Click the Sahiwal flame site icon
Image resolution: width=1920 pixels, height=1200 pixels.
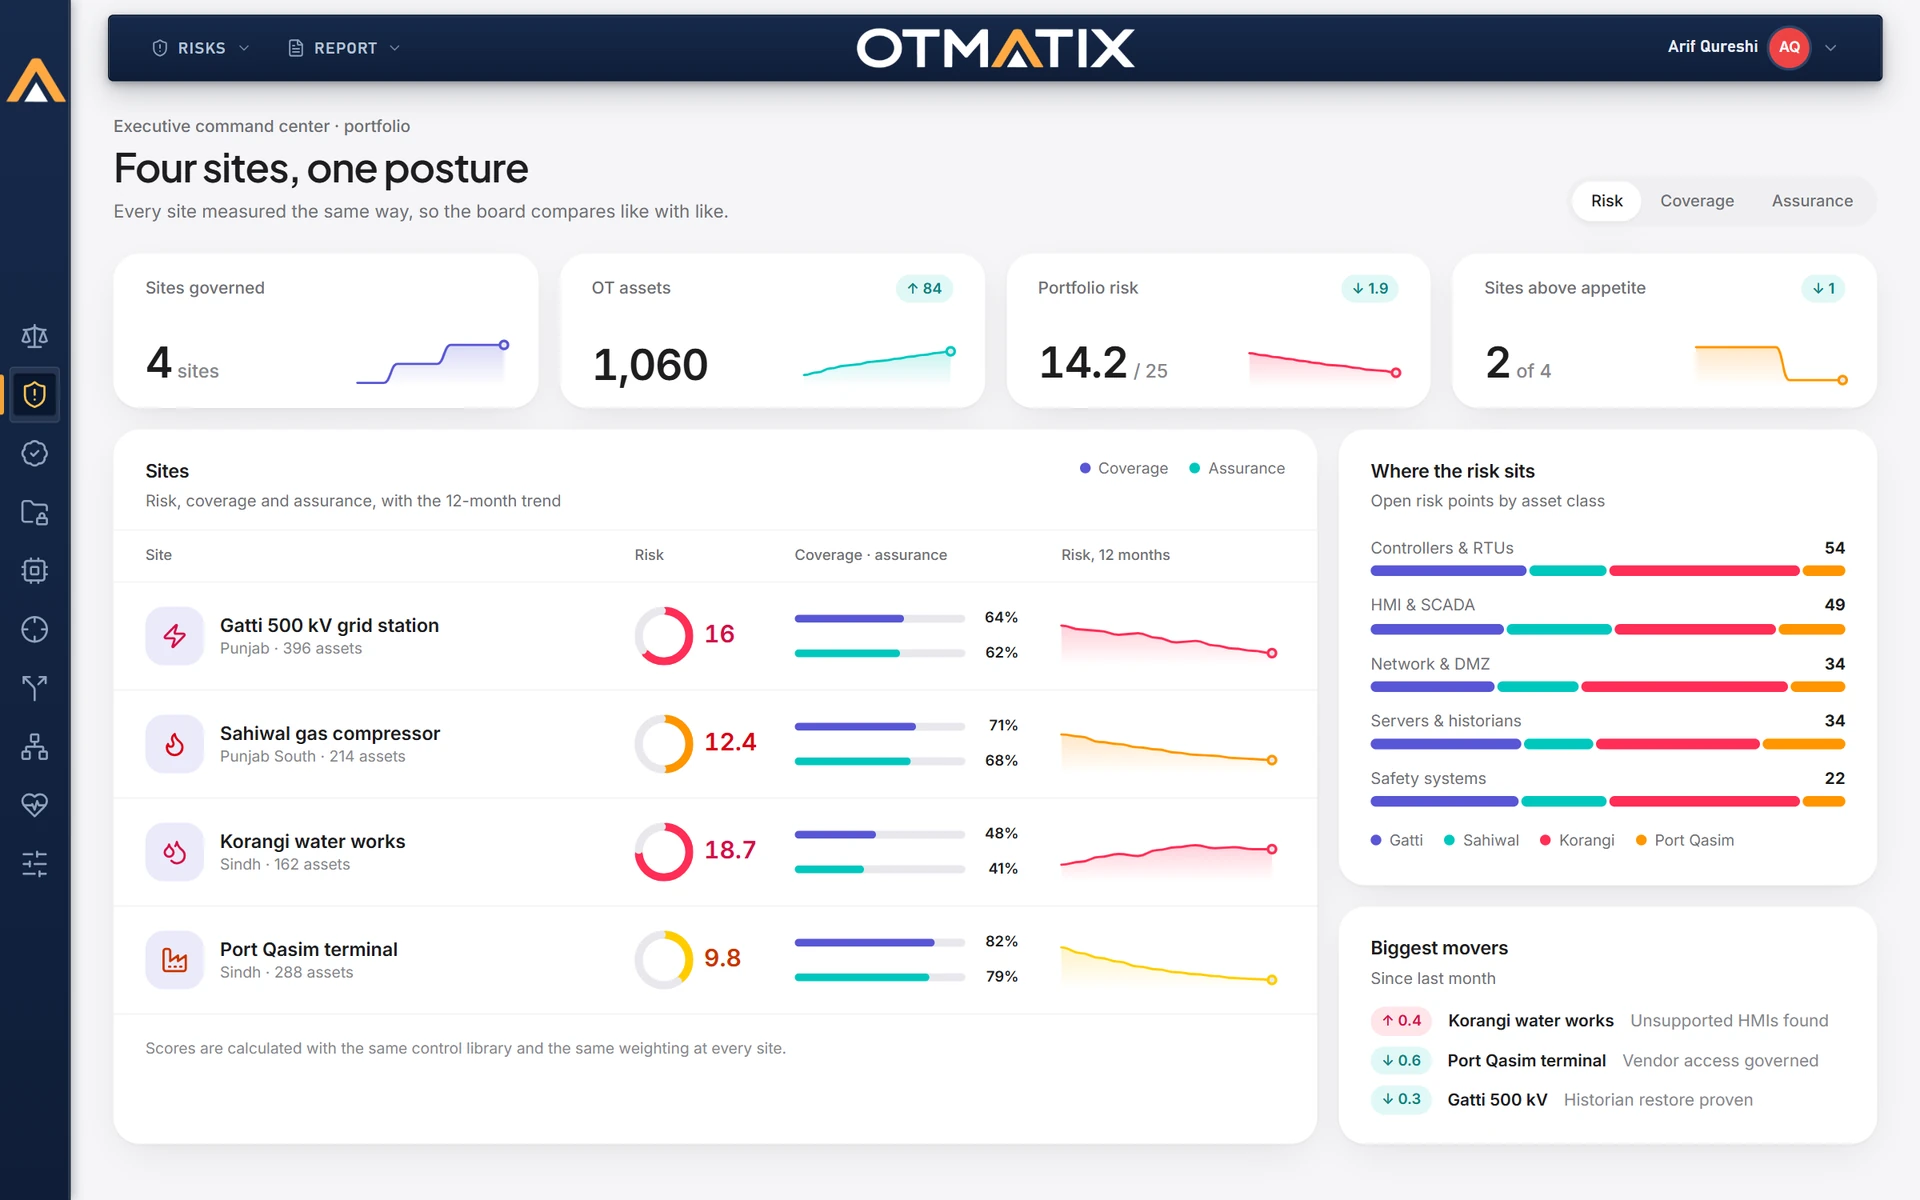(175, 744)
